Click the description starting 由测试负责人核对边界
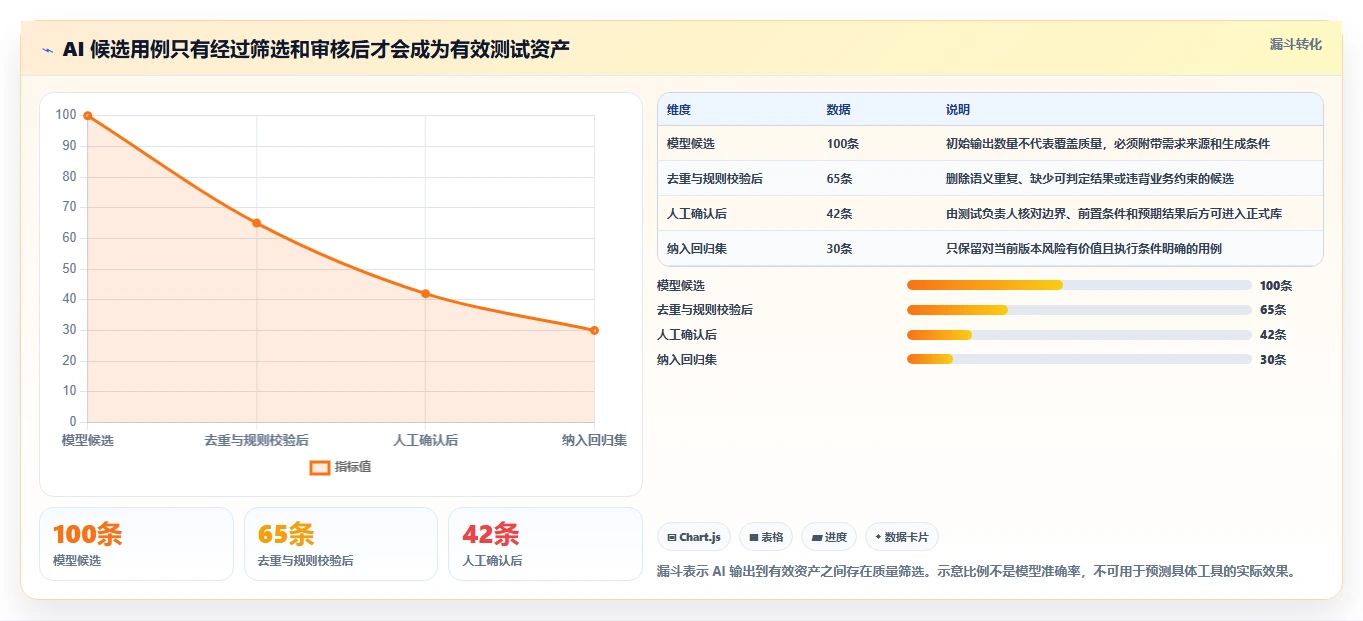 point(1114,214)
